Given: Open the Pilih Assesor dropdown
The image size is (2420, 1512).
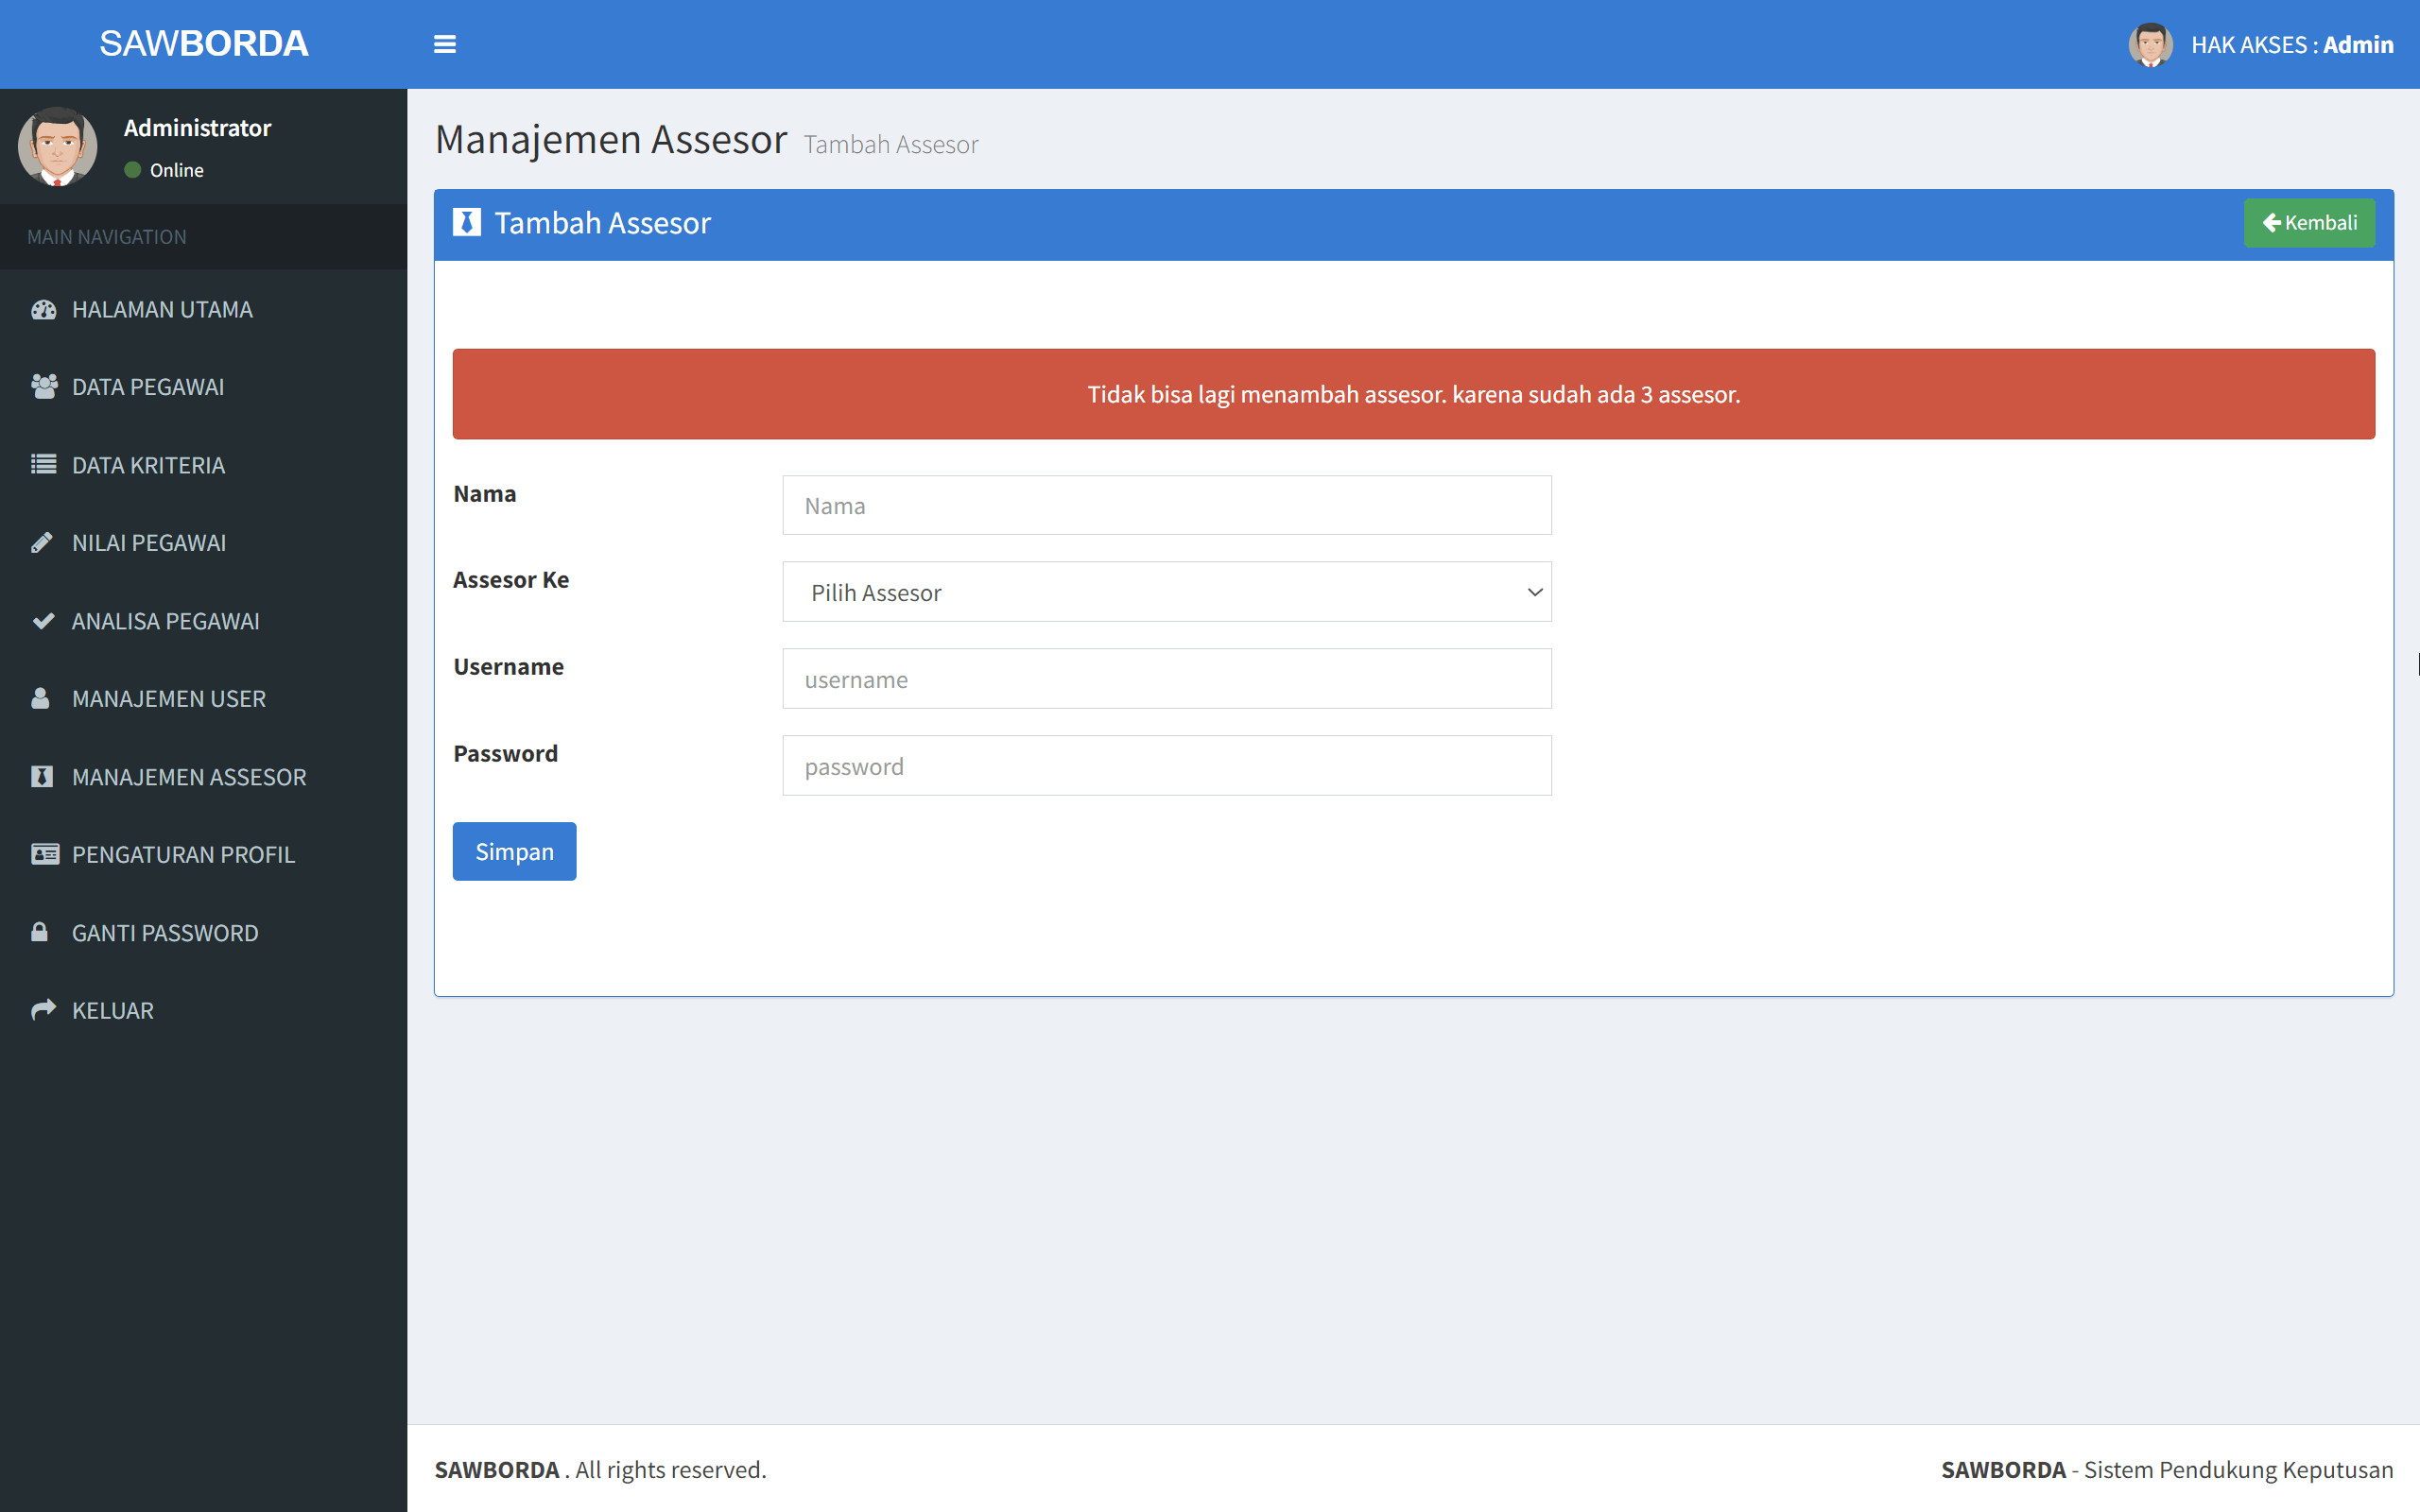Looking at the screenshot, I should pyautogui.click(x=1166, y=592).
